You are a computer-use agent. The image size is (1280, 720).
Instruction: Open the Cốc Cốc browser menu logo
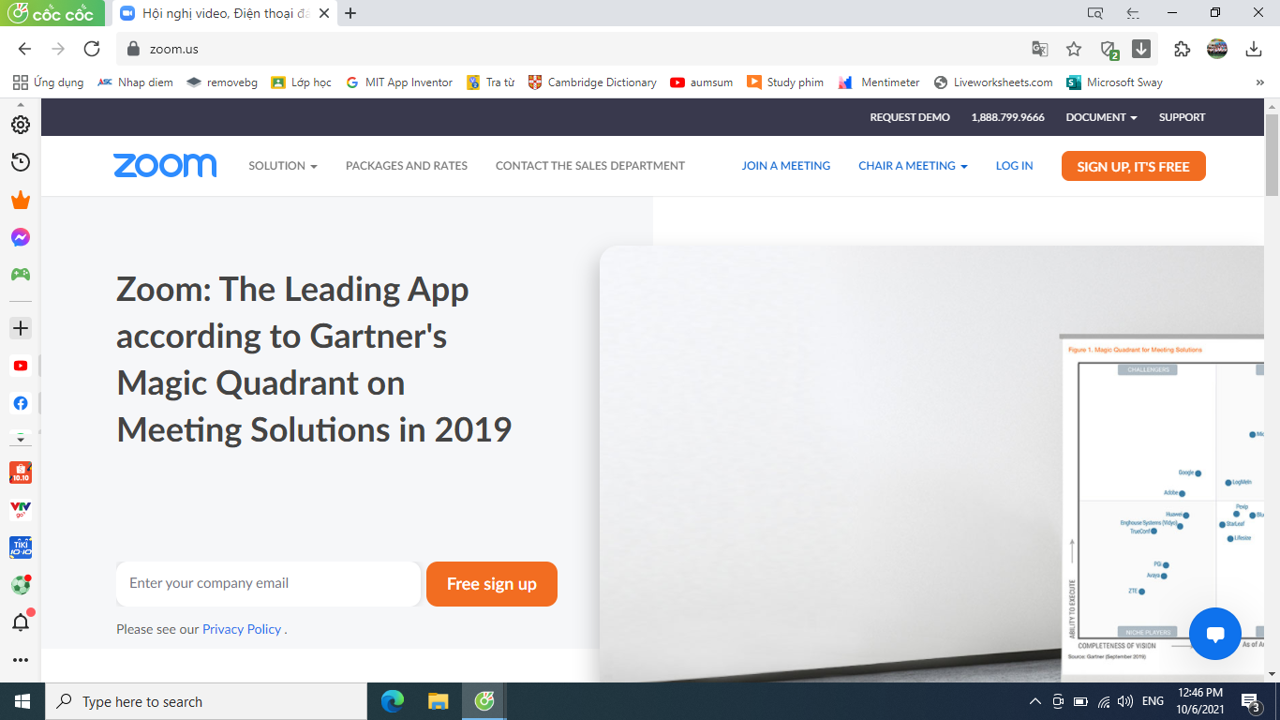(x=51, y=13)
